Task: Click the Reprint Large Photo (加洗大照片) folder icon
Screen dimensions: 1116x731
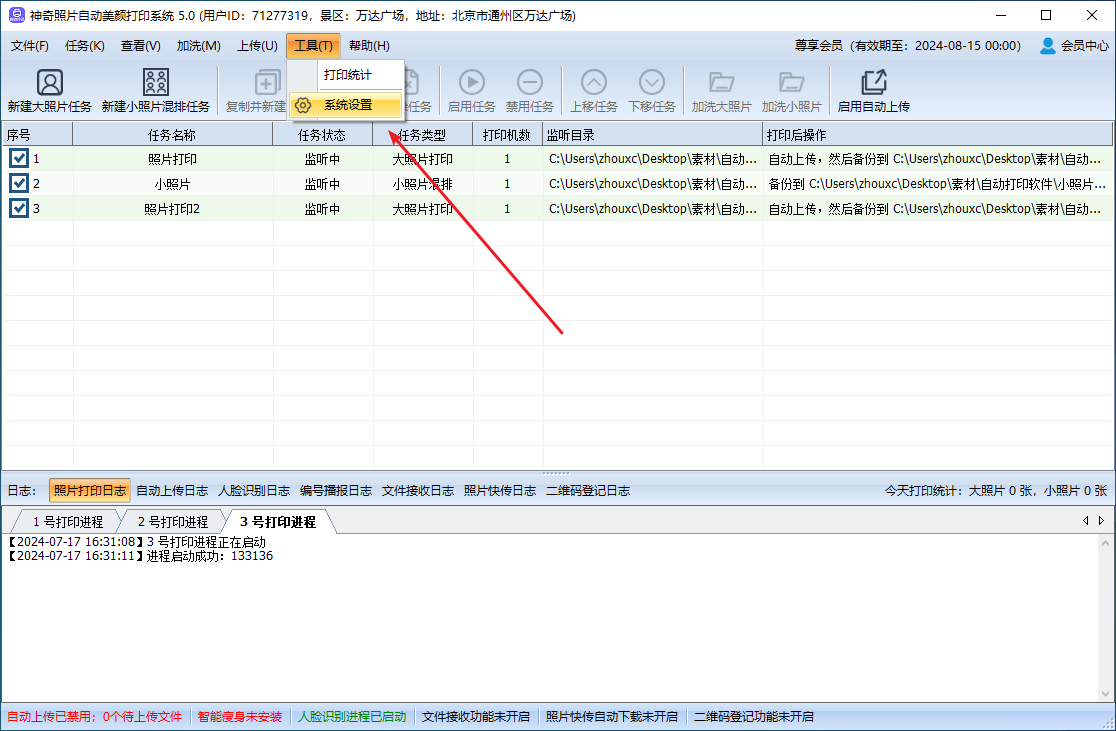Action: click(721, 83)
